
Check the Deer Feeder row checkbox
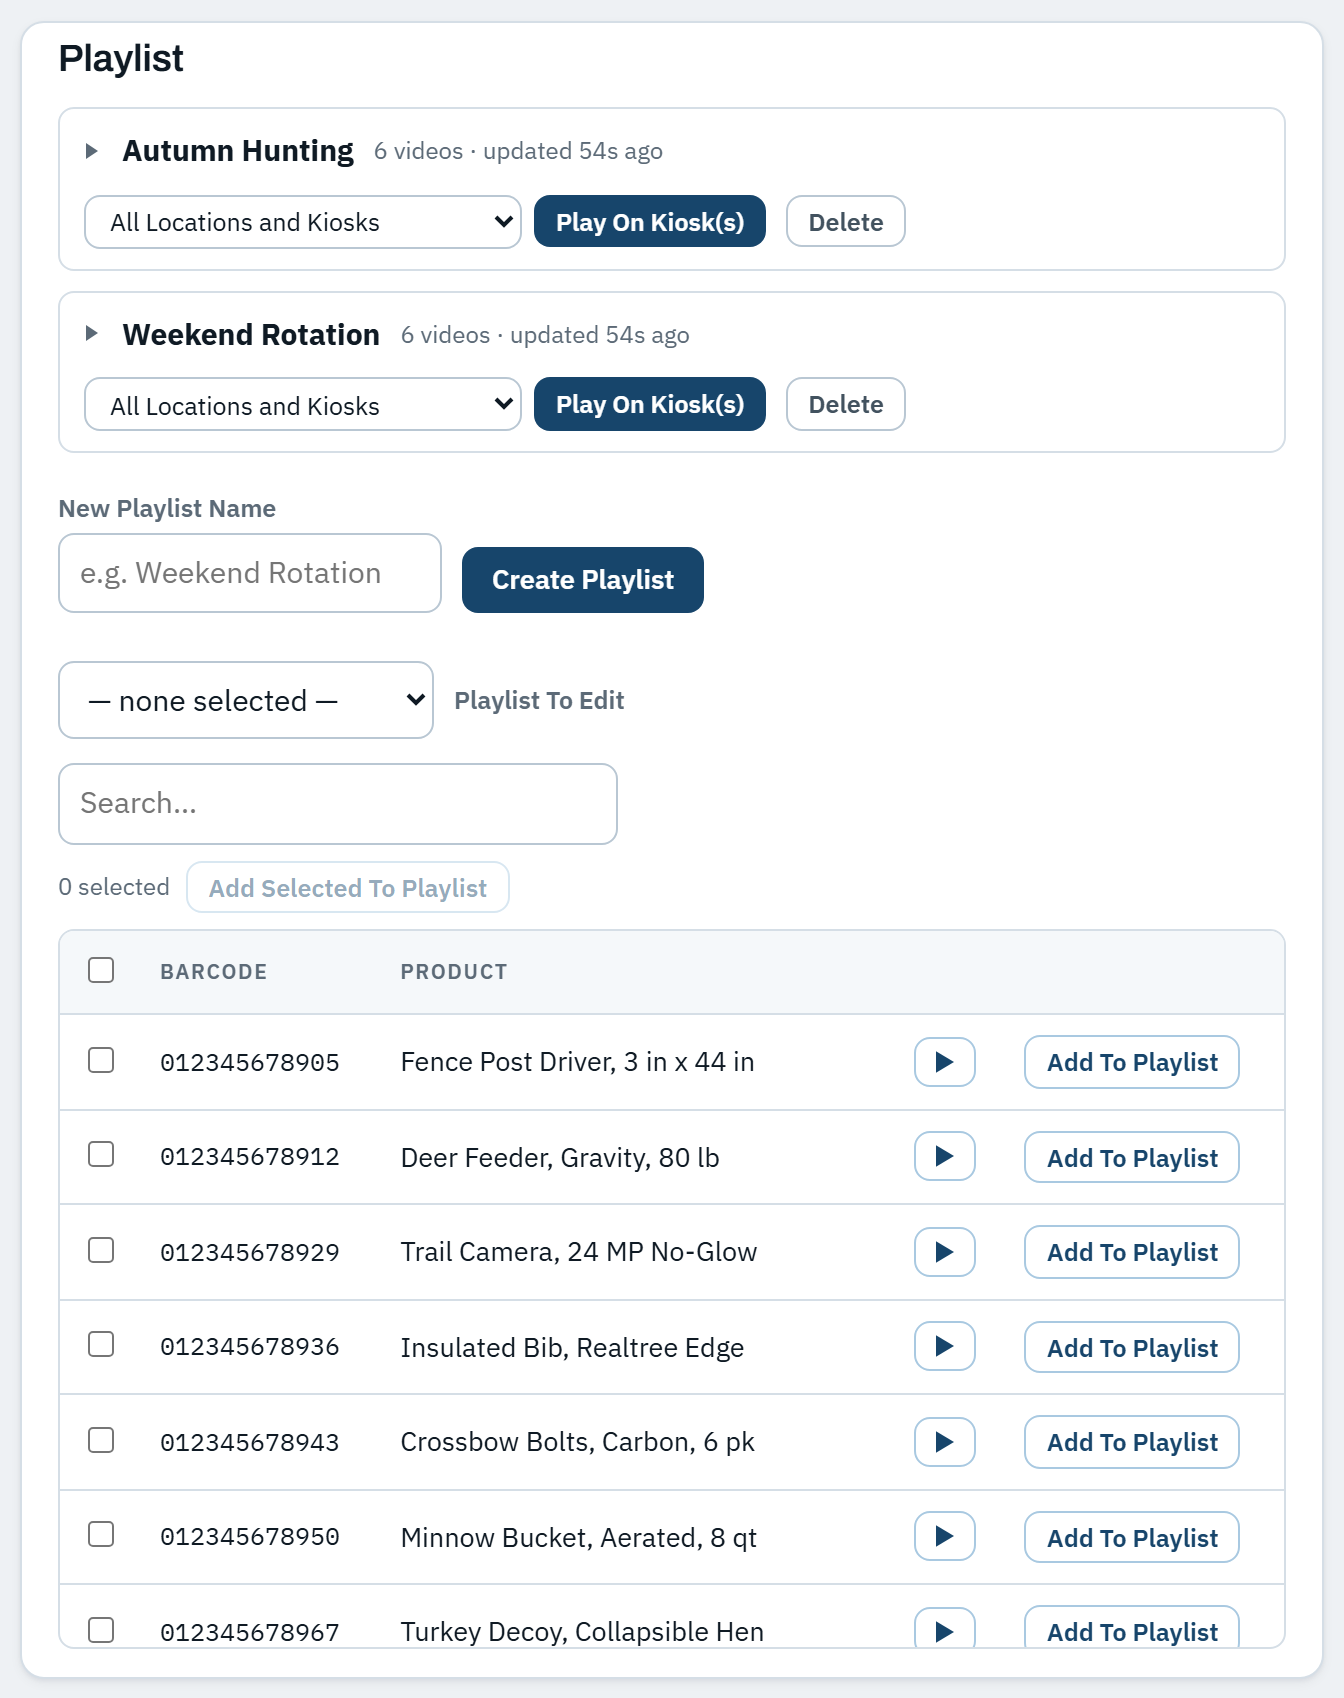tap(101, 1155)
